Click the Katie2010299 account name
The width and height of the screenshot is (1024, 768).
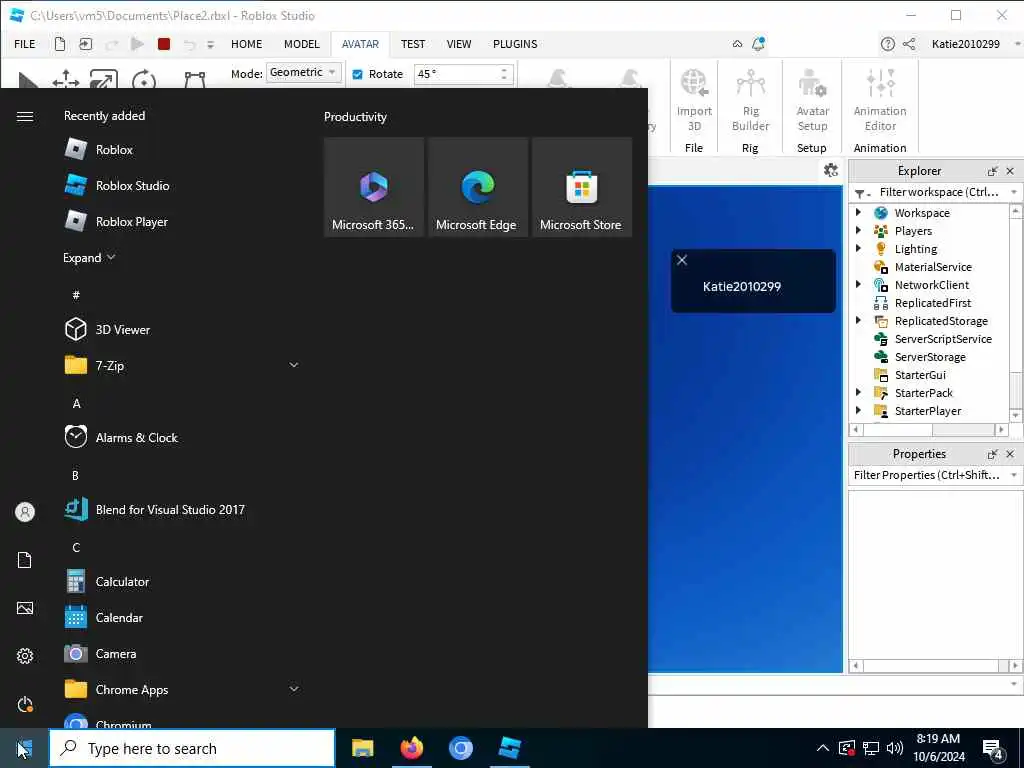965,44
